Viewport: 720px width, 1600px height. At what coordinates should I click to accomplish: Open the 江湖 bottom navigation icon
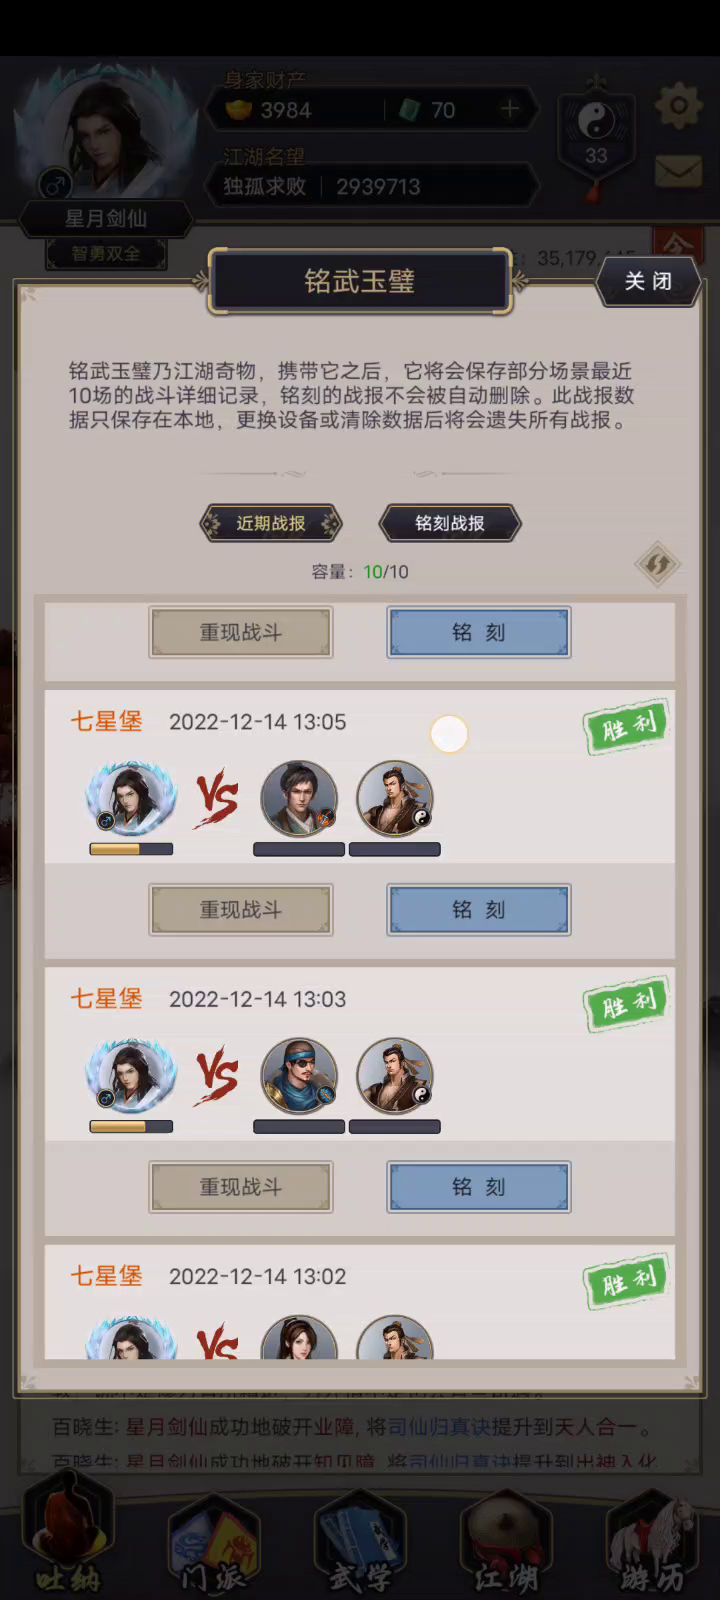506,1545
